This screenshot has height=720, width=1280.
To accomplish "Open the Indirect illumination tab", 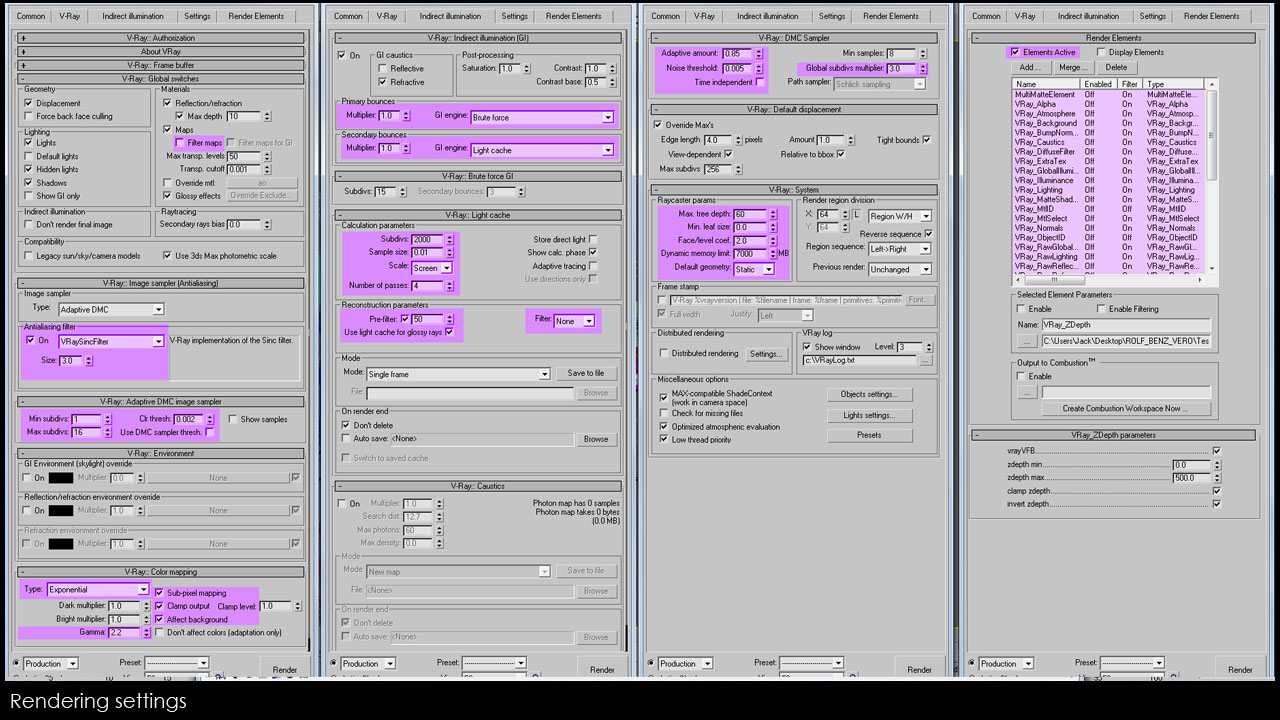I will click(x=133, y=15).
